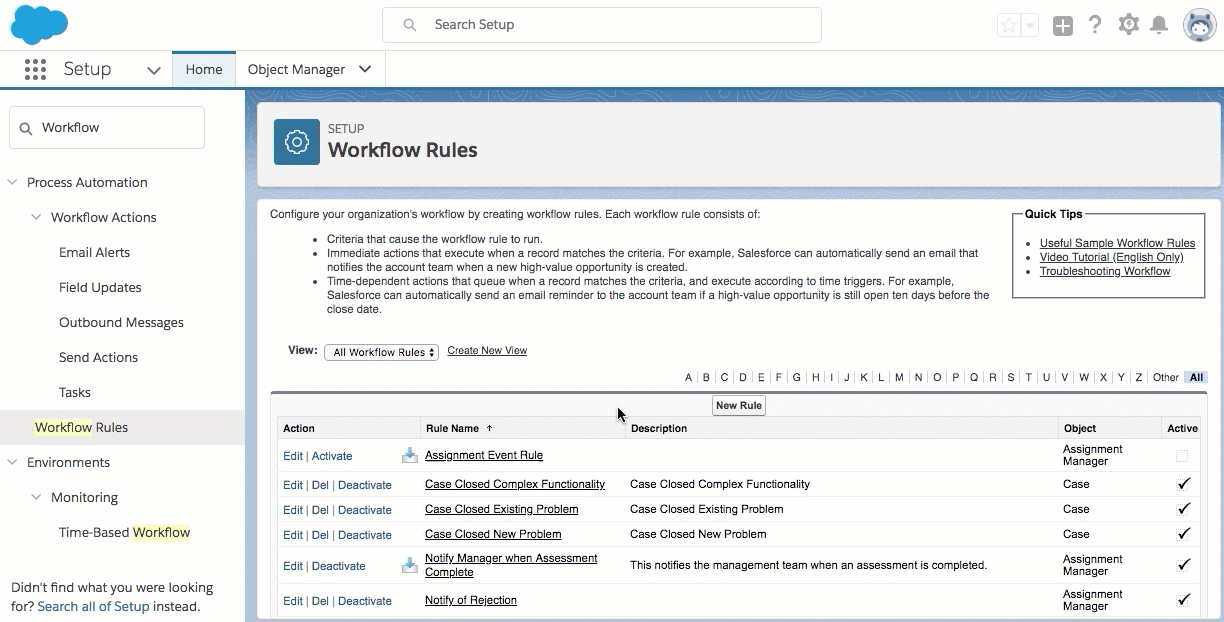
Task: Expand the Setup app dropdown chevron
Action: click(x=153, y=70)
